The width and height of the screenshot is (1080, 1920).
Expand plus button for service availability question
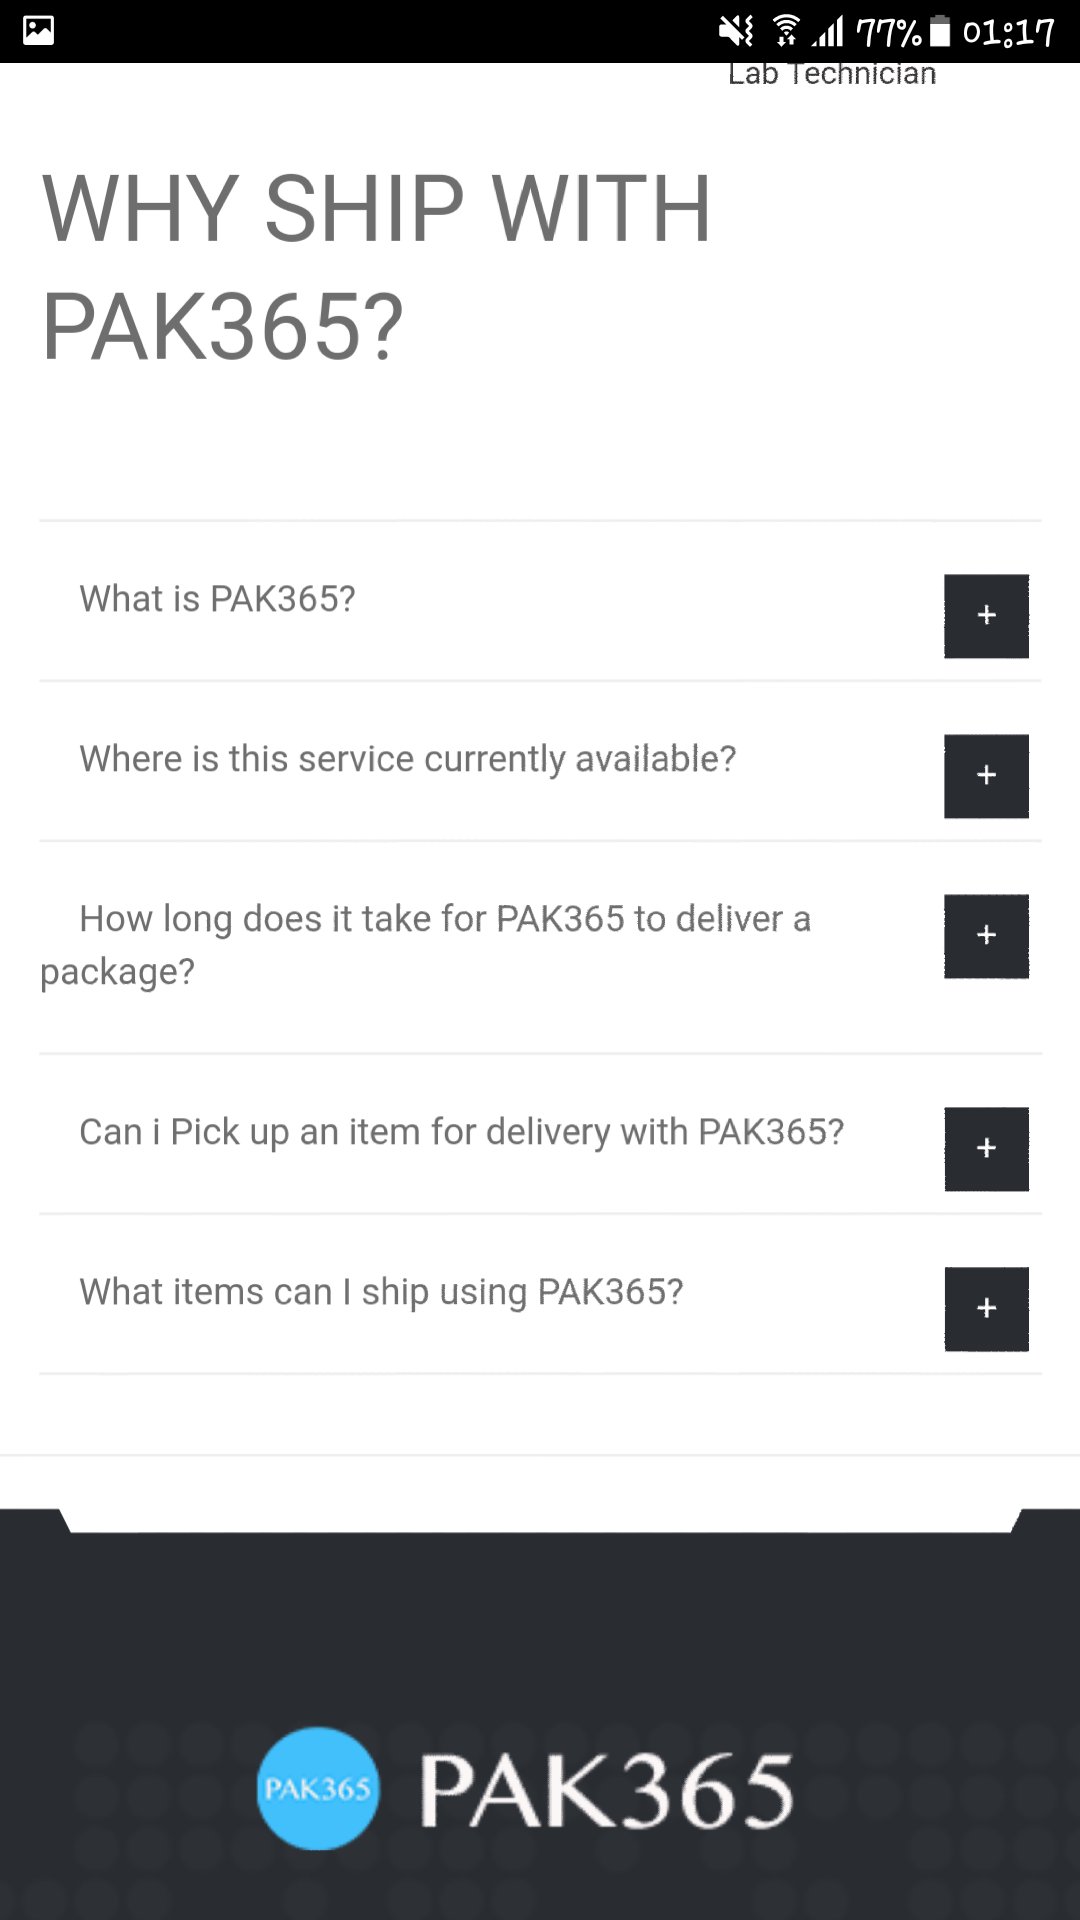coord(986,776)
